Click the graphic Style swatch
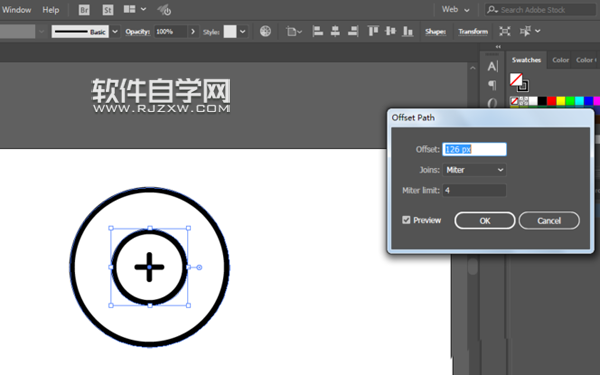The image size is (600, 375). 230,32
